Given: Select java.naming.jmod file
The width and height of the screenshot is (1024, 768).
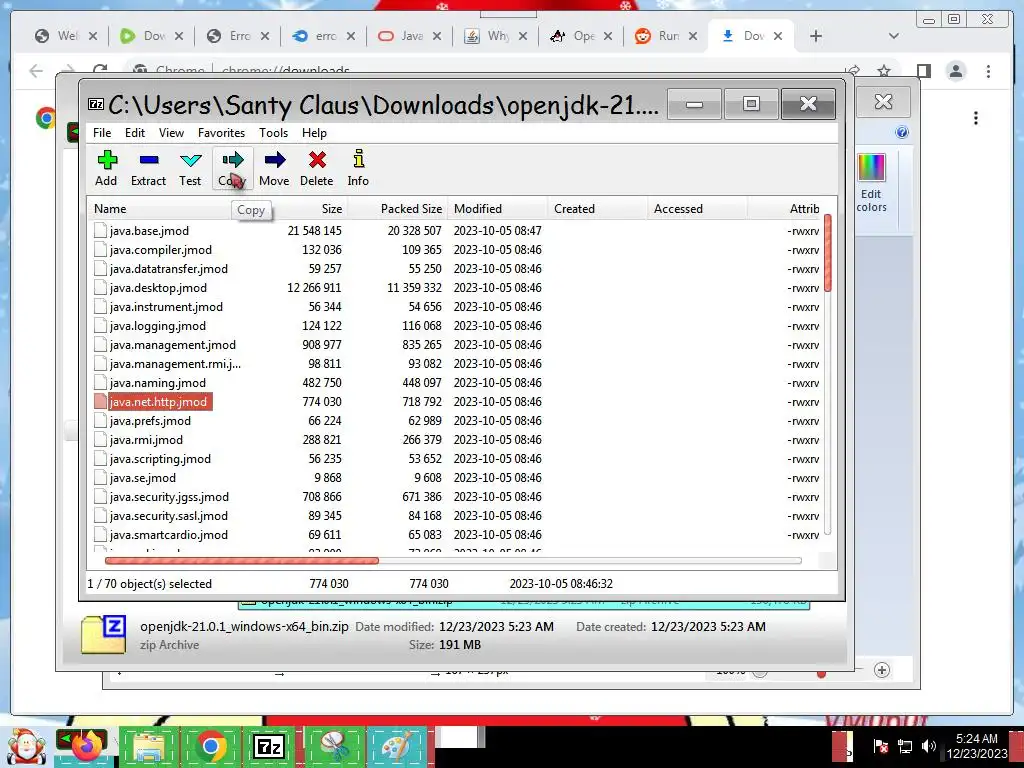Looking at the screenshot, I should point(157,383).
